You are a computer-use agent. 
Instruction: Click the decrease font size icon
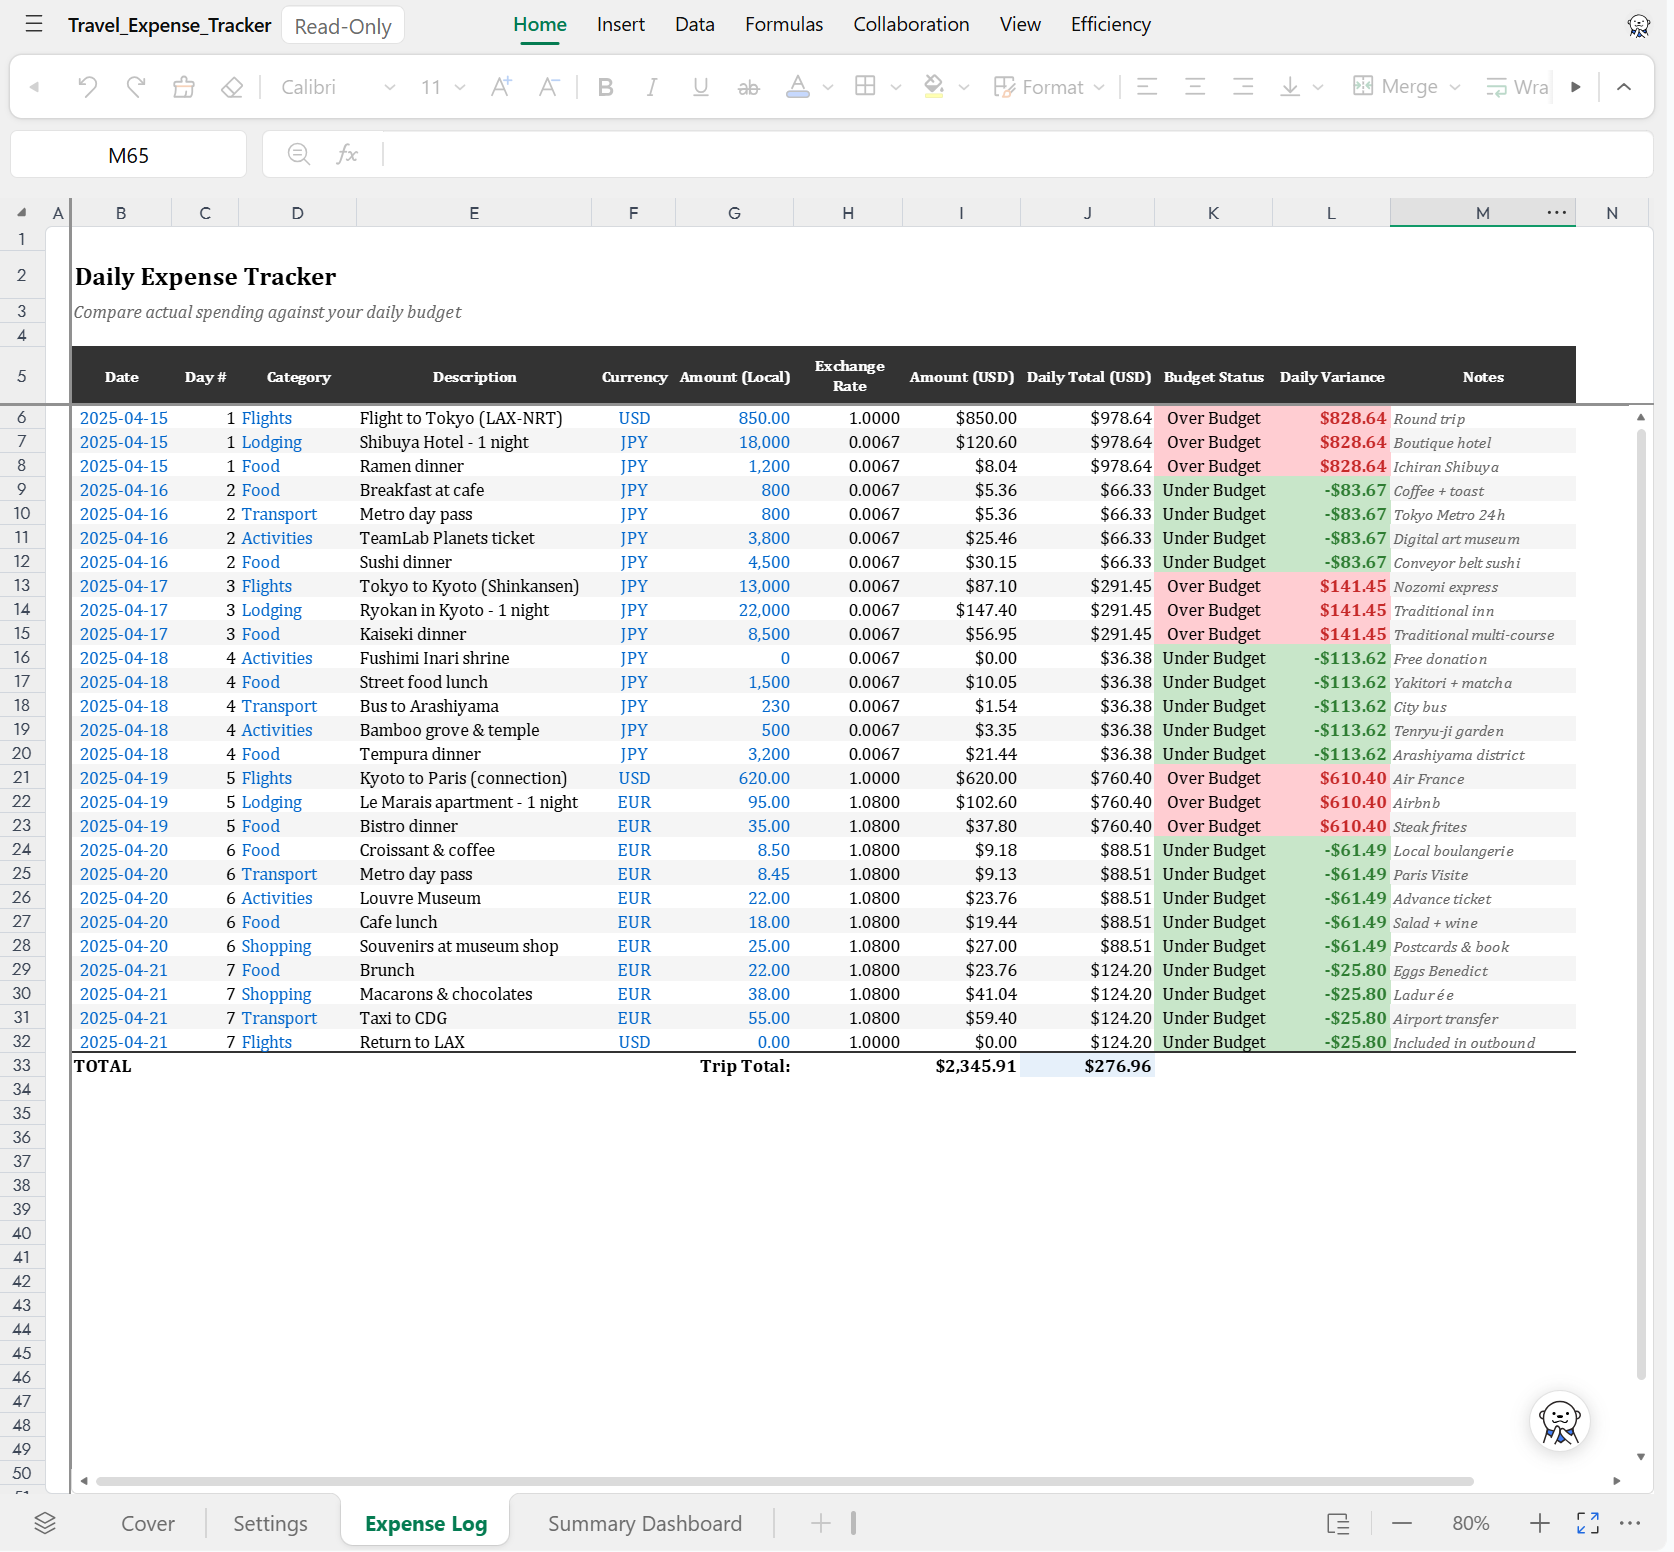549,87
